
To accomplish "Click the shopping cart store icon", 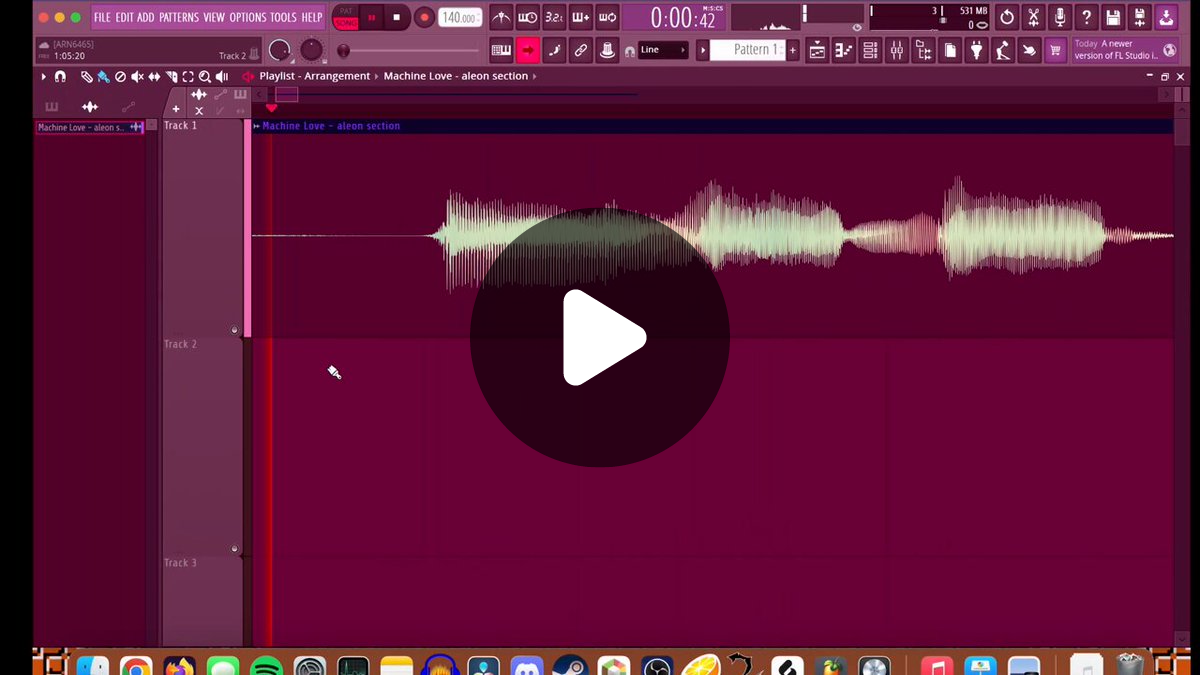I will 1055,50.
